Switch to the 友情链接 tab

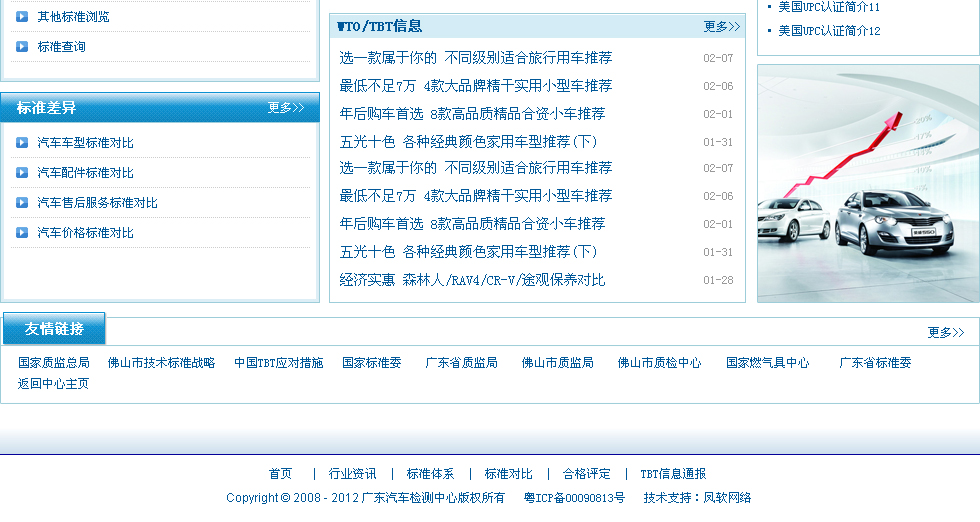[54, 329]
